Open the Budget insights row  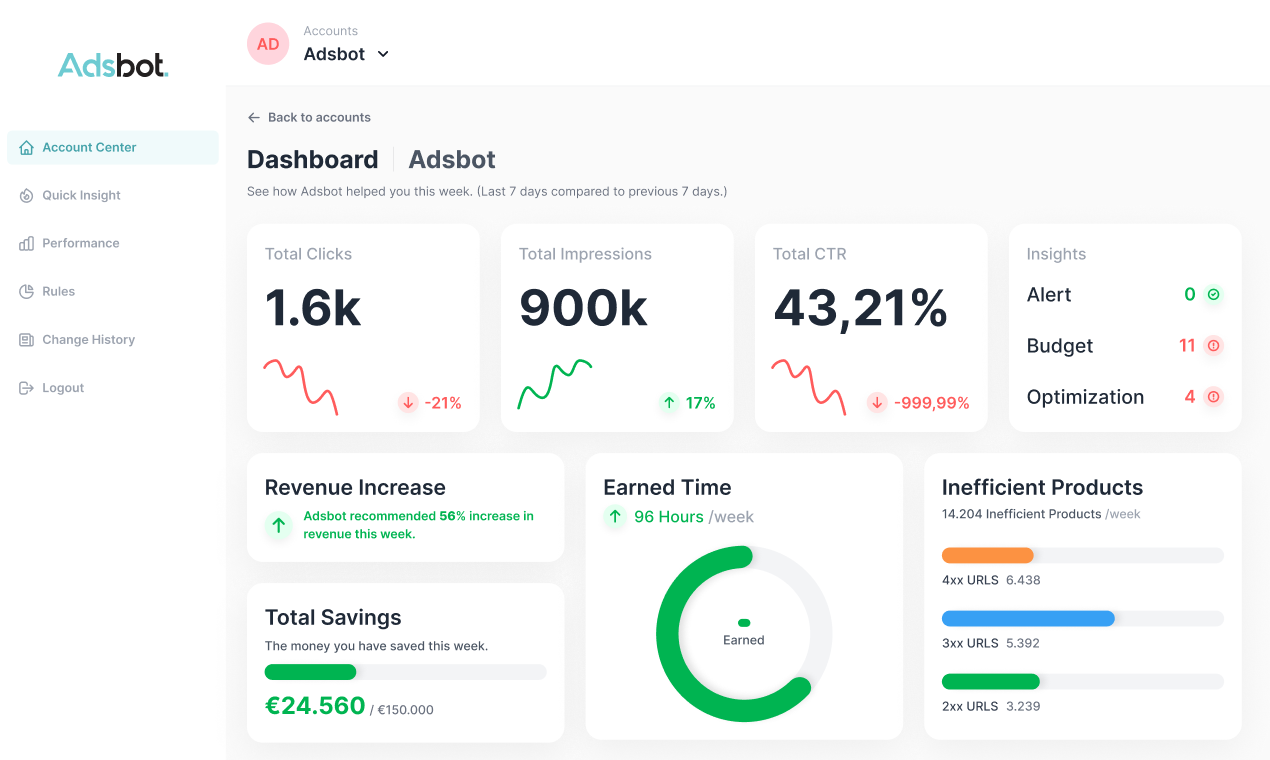[1125, 346]
